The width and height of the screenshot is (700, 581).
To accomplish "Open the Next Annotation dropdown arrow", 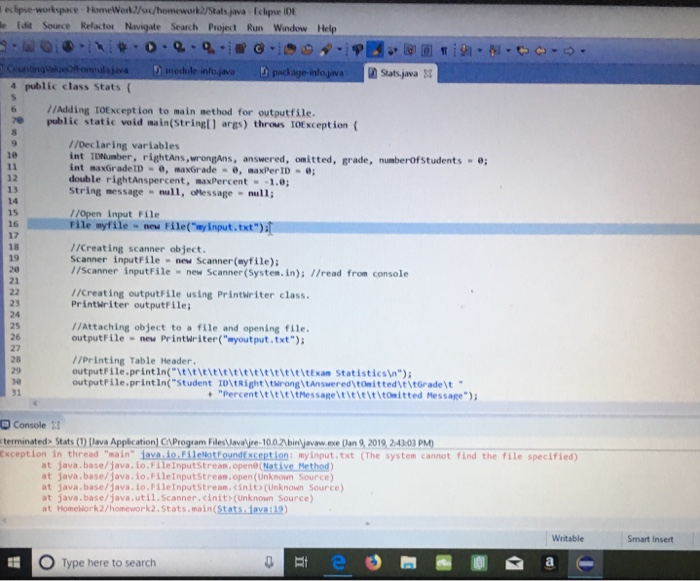I will [480, 50].
